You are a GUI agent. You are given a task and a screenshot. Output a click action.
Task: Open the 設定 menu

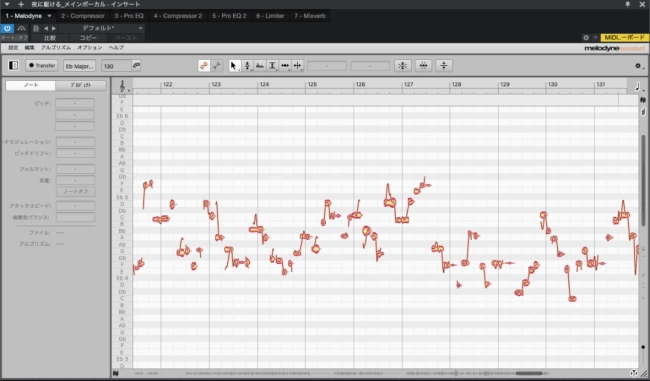(13, 48)
